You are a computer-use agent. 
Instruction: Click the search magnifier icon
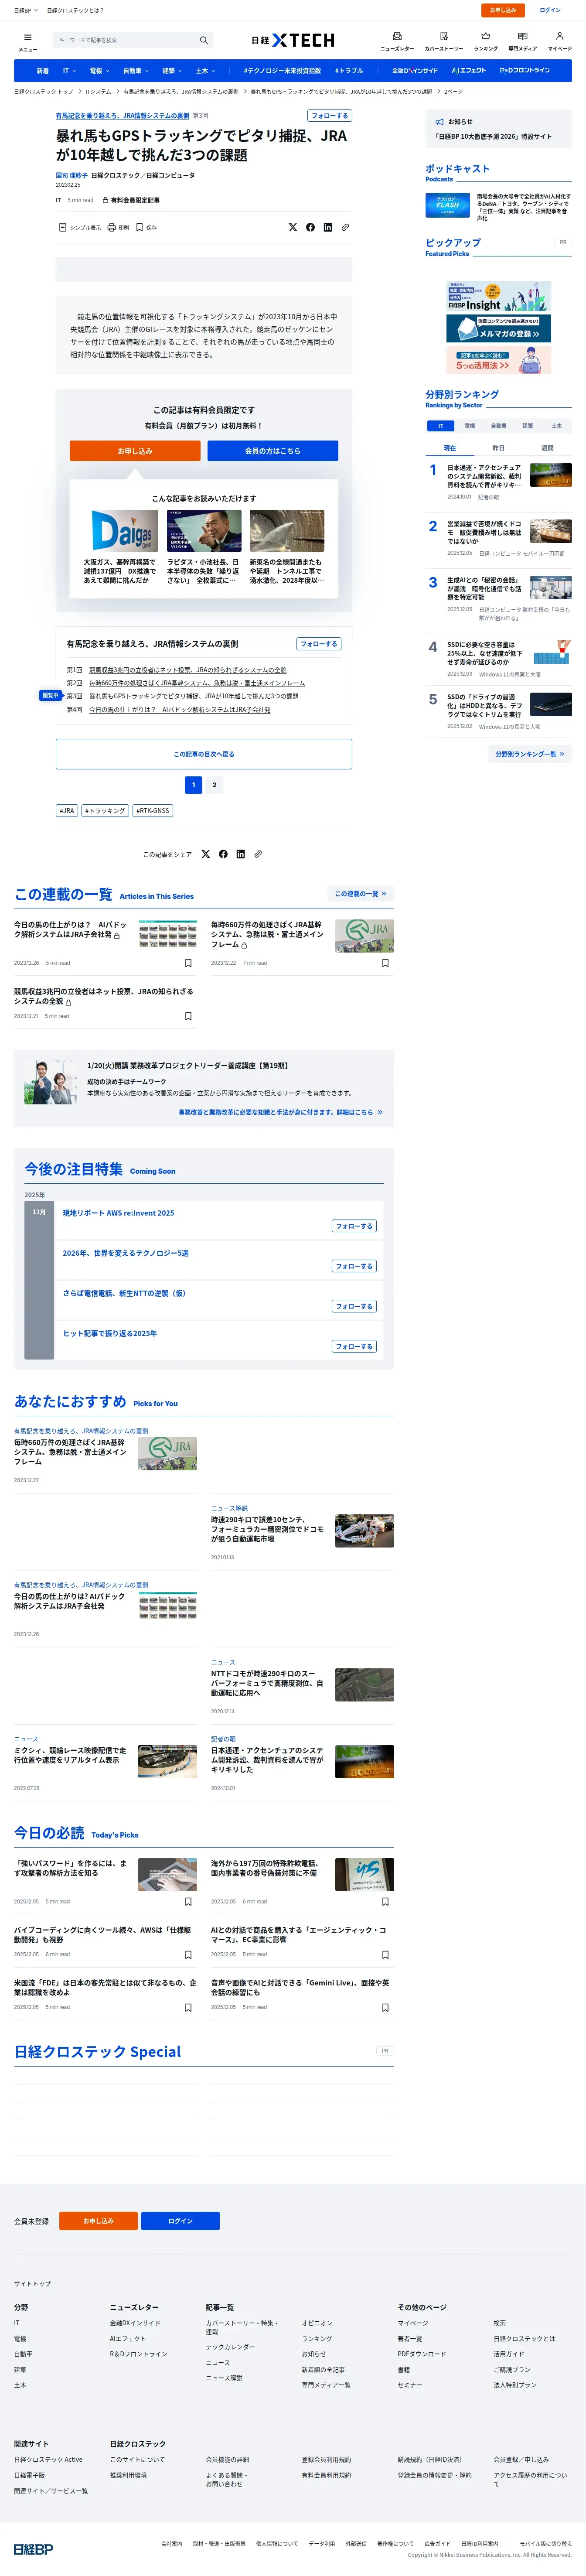pos(204,40)
